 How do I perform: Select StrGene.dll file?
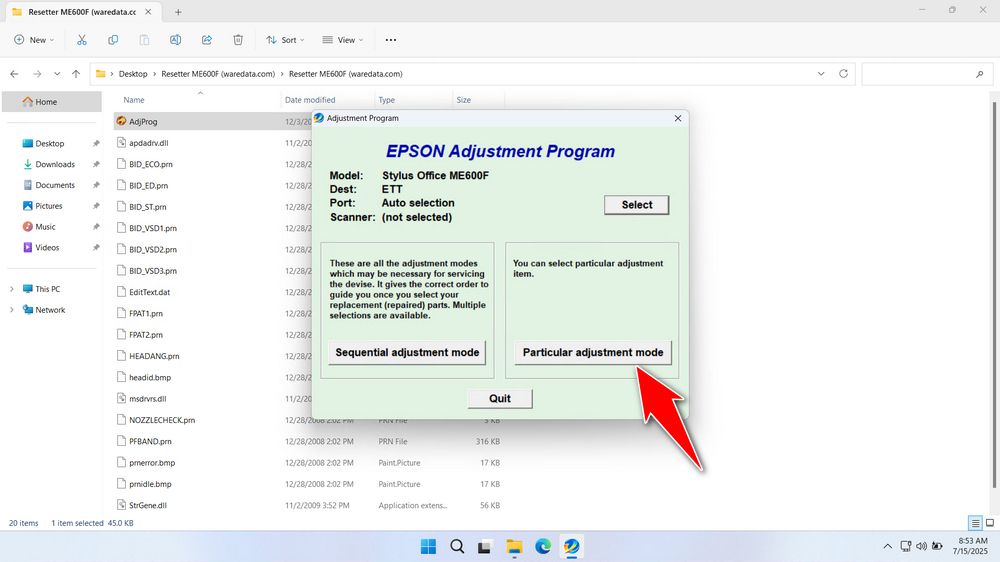(x=148, y=505)
